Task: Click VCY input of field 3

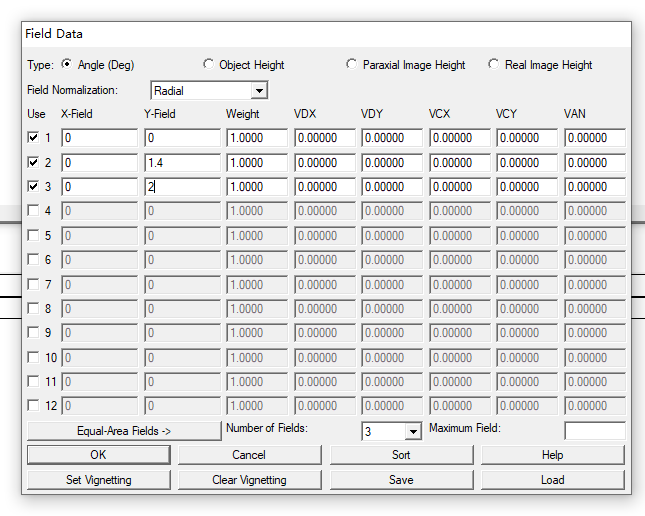Action: coord(527,187)
